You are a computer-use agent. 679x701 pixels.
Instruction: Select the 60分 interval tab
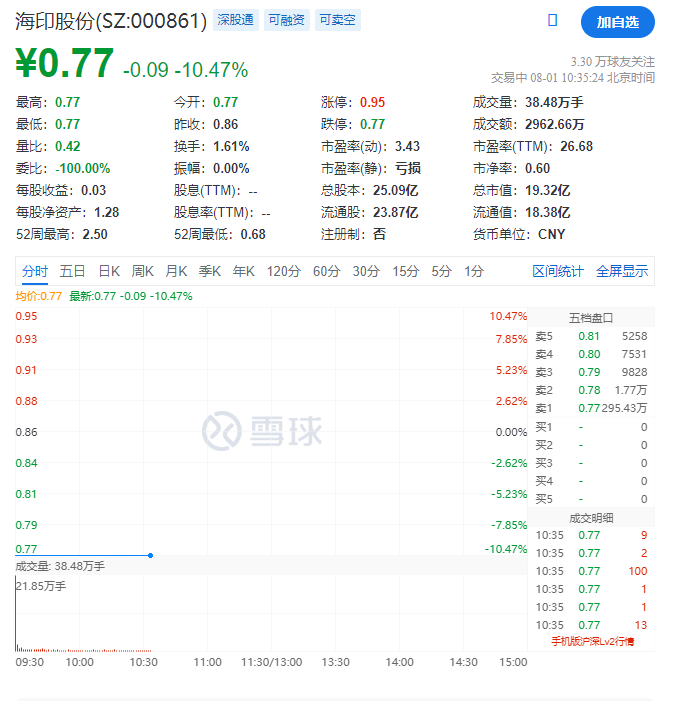coord(326,271)
